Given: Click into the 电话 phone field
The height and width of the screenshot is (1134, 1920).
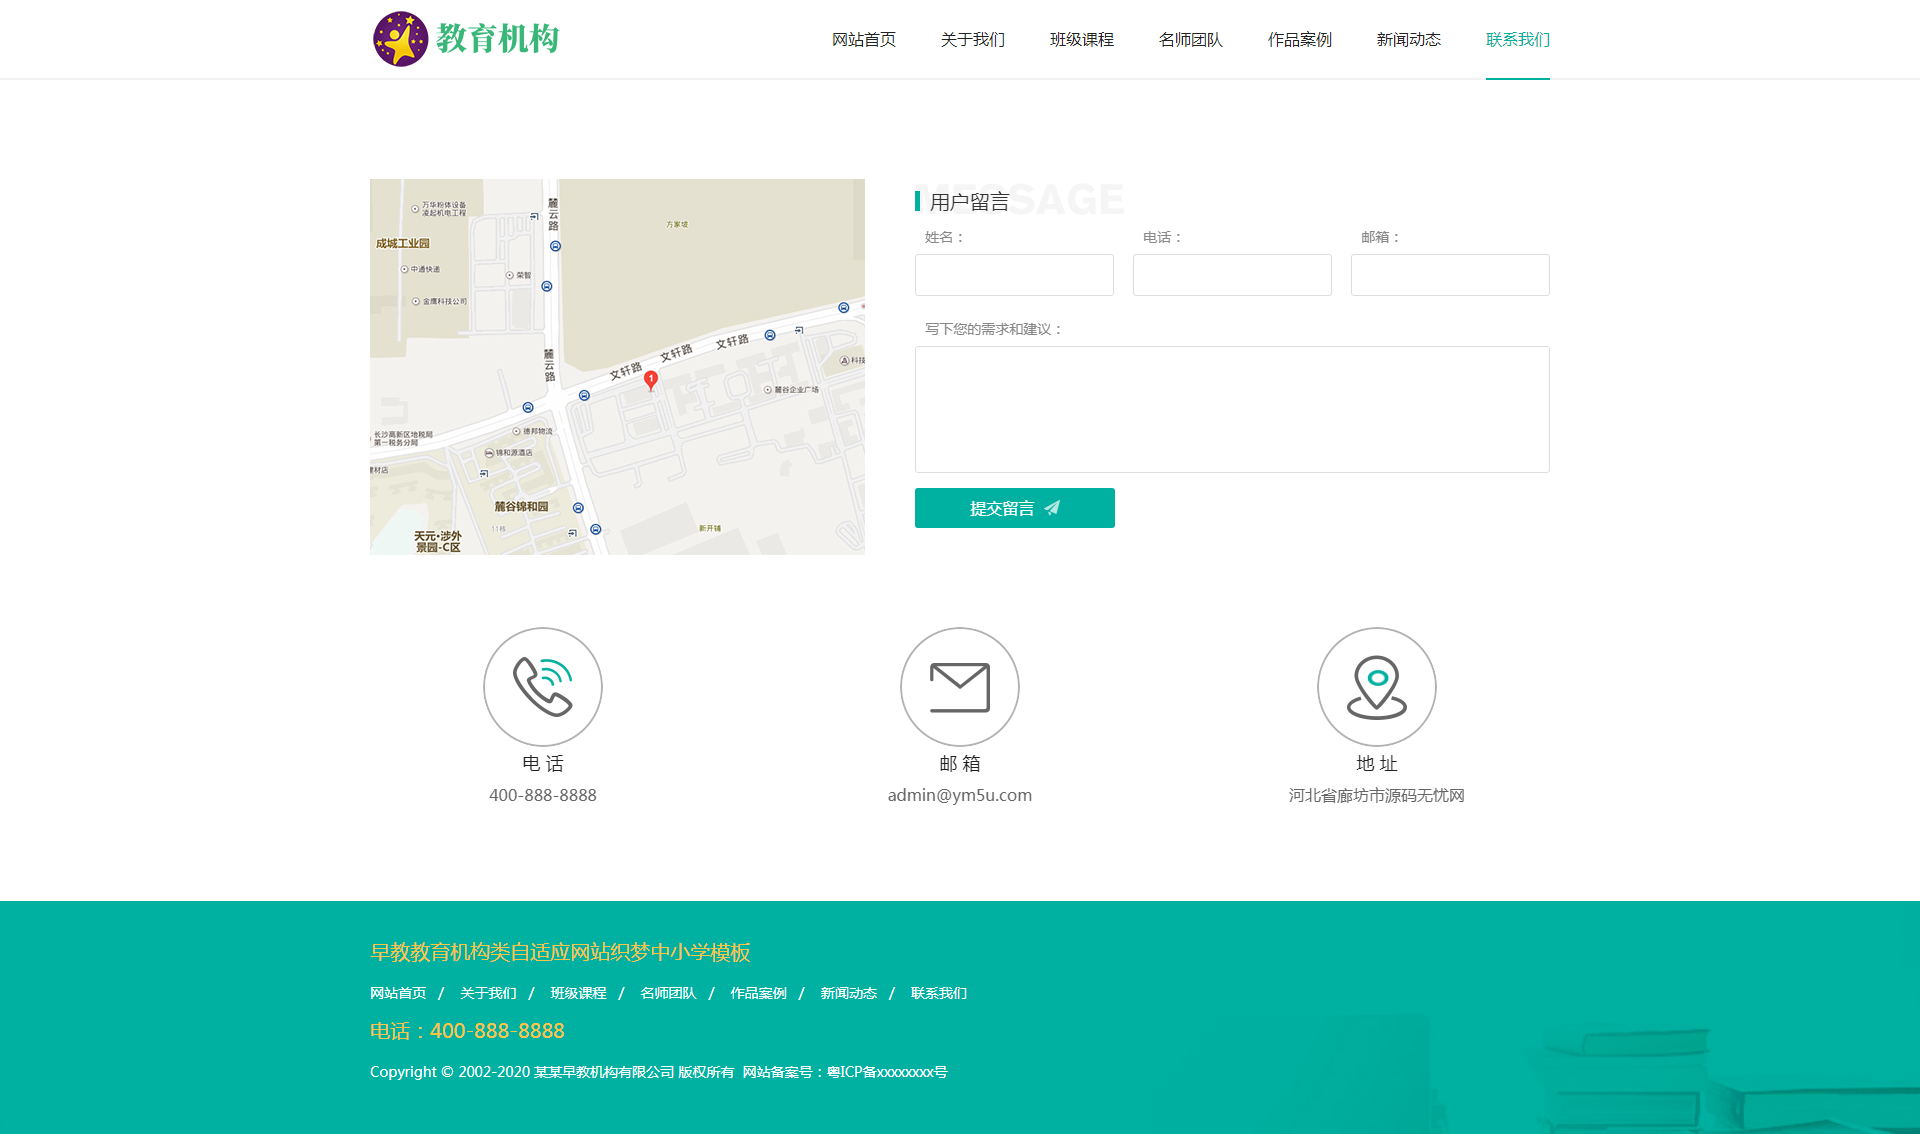Looking at the screenshot, I should [x=1232, y=275].
